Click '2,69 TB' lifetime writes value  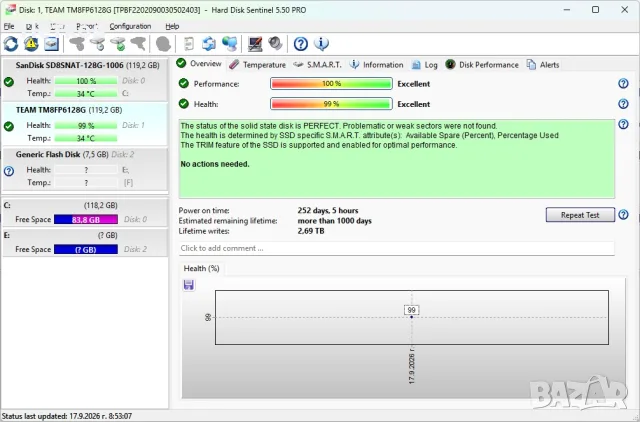[311, 231]
